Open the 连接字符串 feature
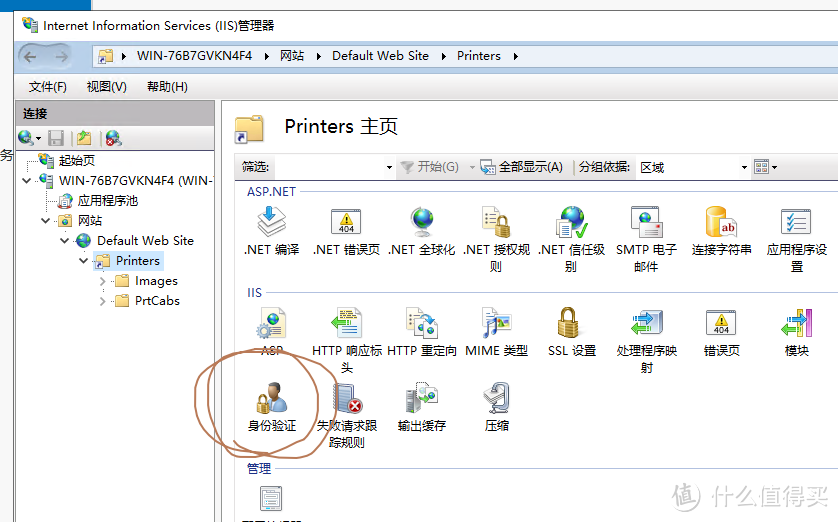 721,231
